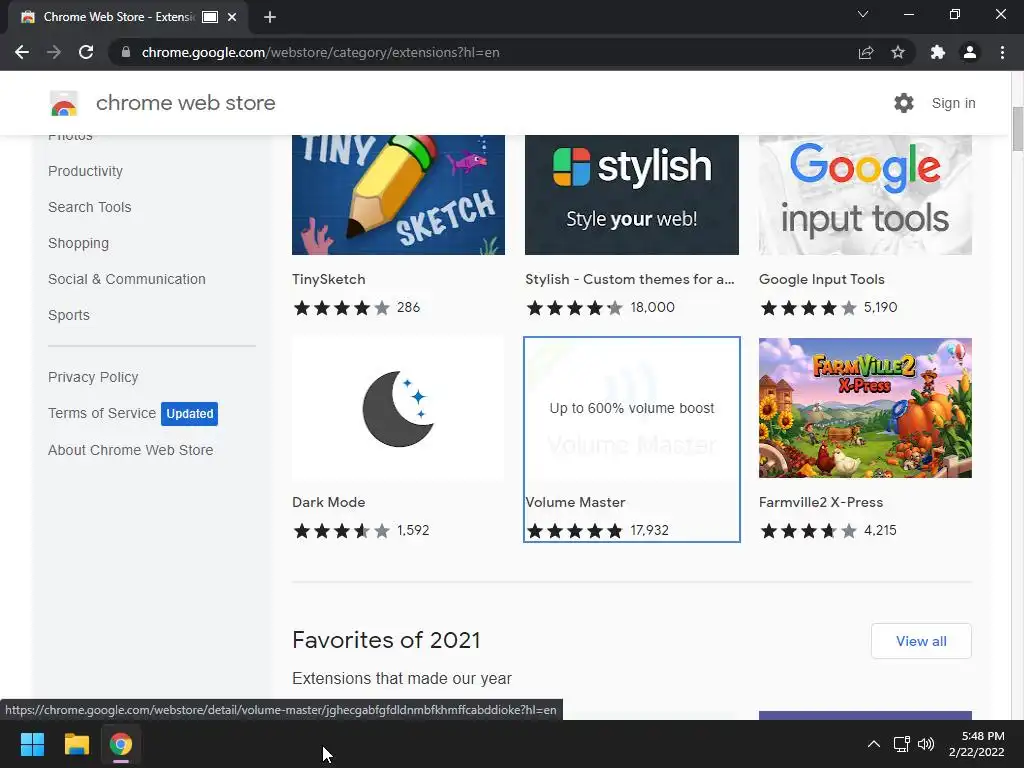The height and width of the screenshot is (768, 1024).
Task: Open File Explorer from the taskbar
Action: point(76,744)
